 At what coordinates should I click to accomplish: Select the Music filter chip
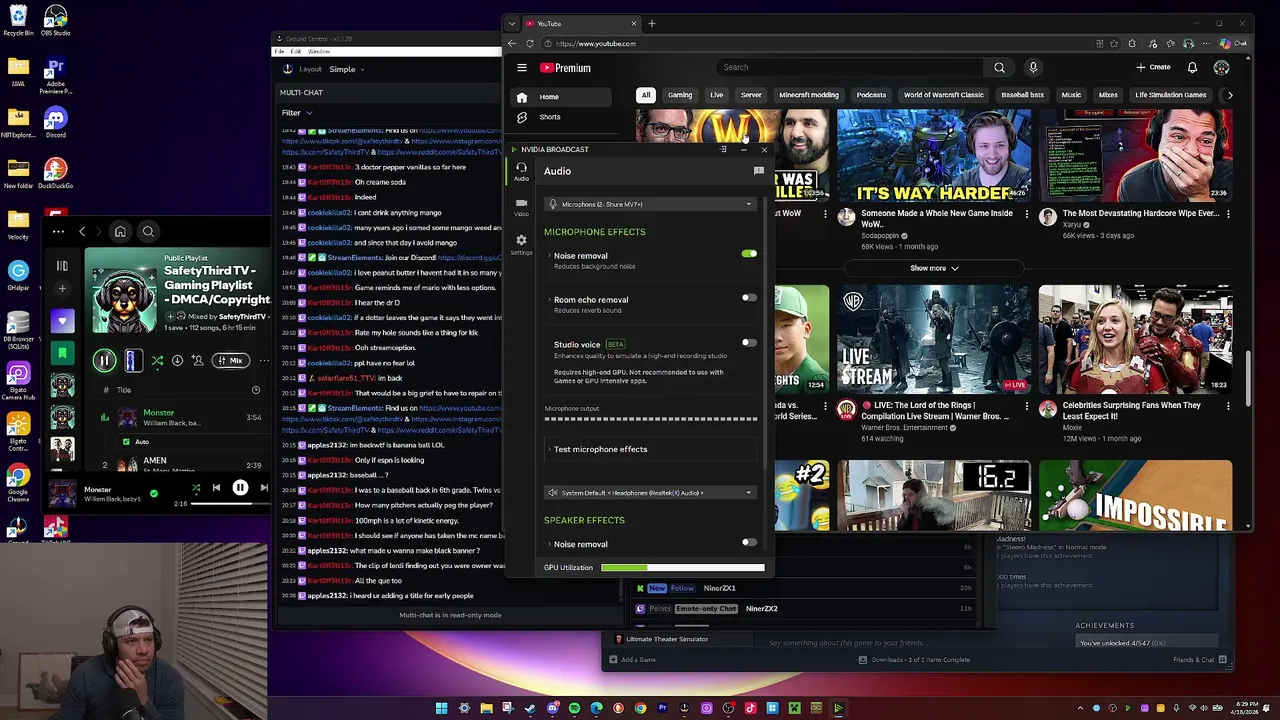[1071, 95]
